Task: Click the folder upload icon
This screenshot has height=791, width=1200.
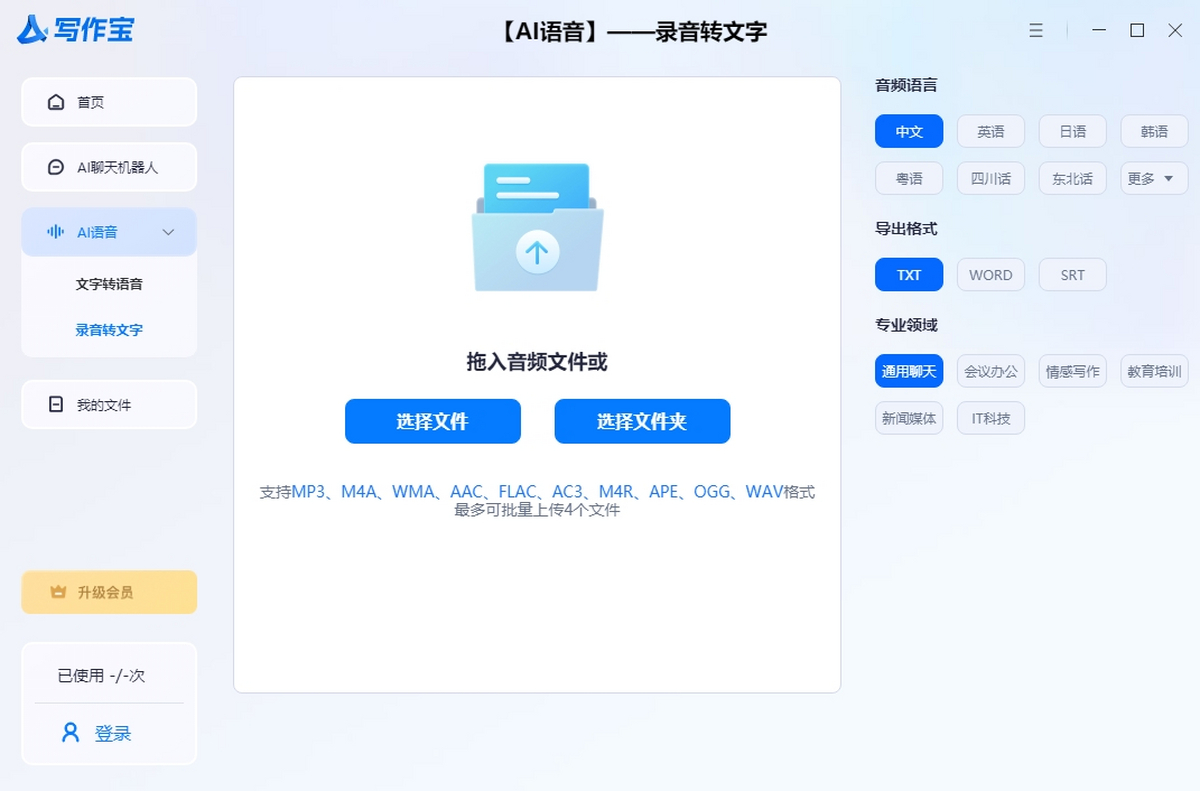Action: (537, 228)
